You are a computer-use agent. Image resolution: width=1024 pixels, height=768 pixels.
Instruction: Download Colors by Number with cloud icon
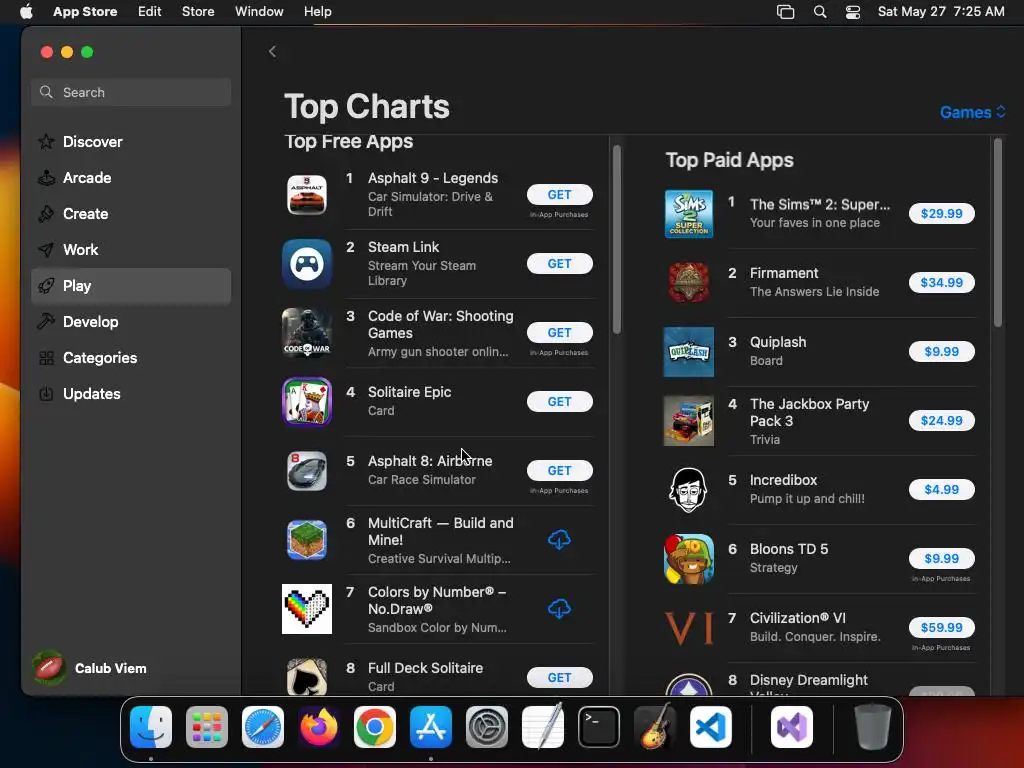tap(559, 609)
